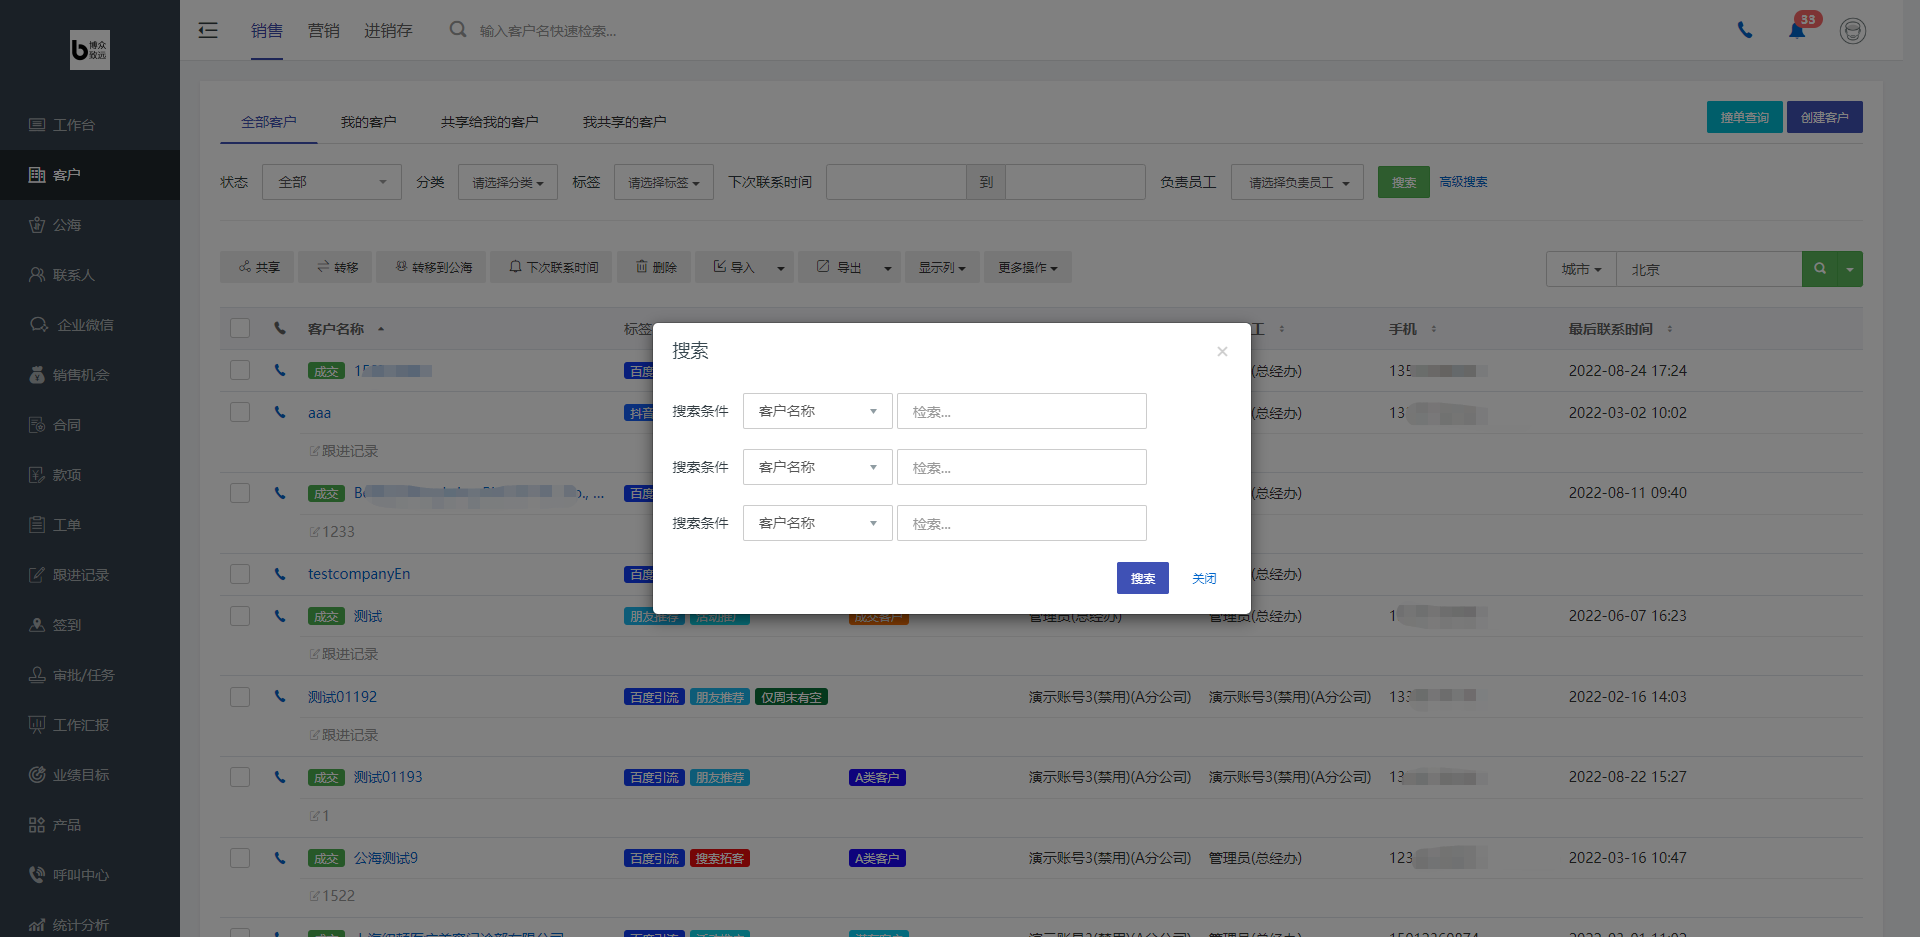Check the row checkbox for testcompanyEn
This screenshot has height=937, width=1920.
coord(240,574)
